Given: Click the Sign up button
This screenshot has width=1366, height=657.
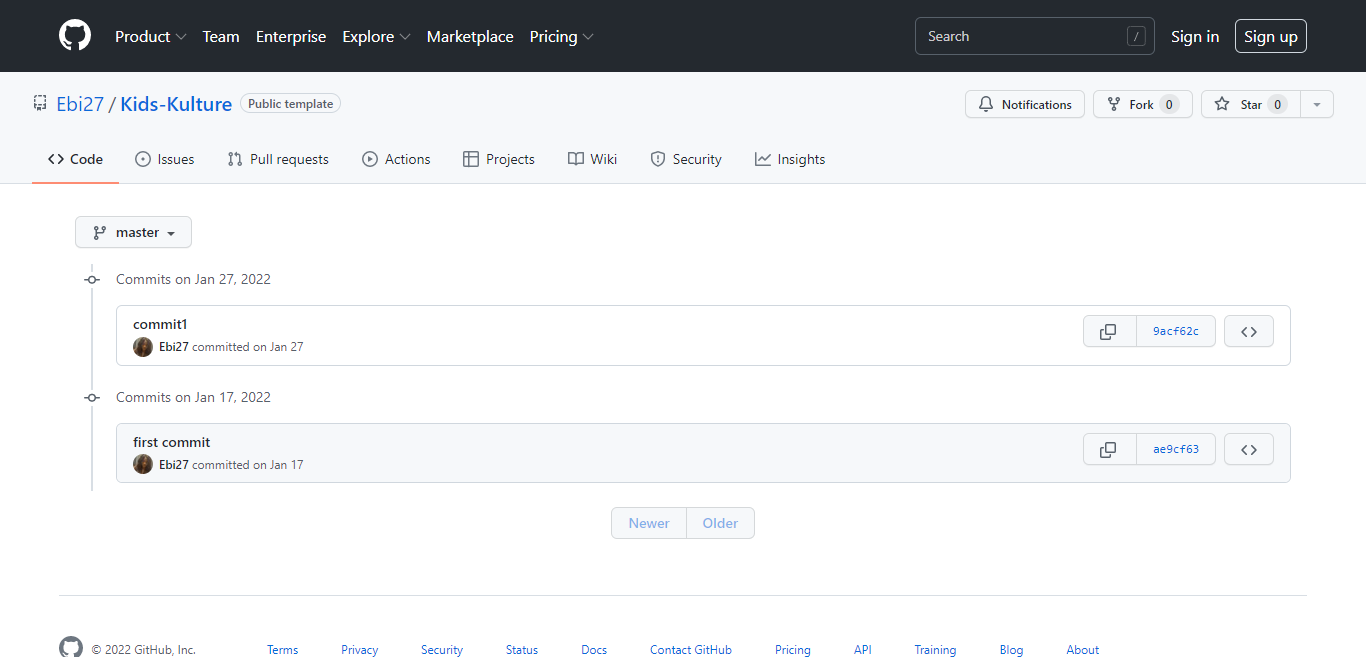Looking at the screenshot, I should [x=1271, y=36].
